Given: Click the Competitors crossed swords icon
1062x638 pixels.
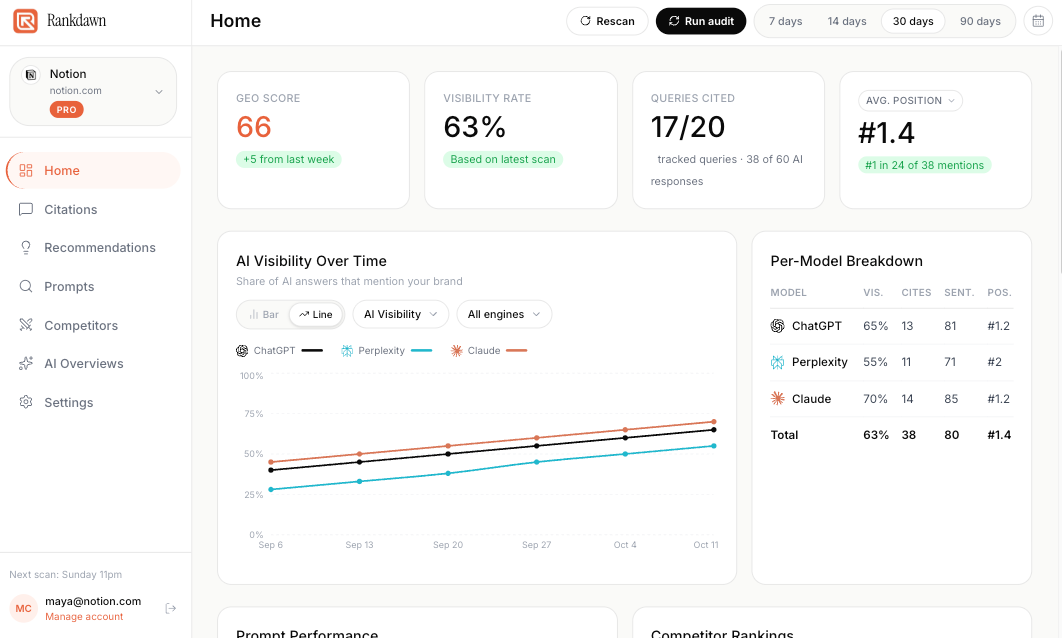Looking at the screenshot, I should click(26, 325).
